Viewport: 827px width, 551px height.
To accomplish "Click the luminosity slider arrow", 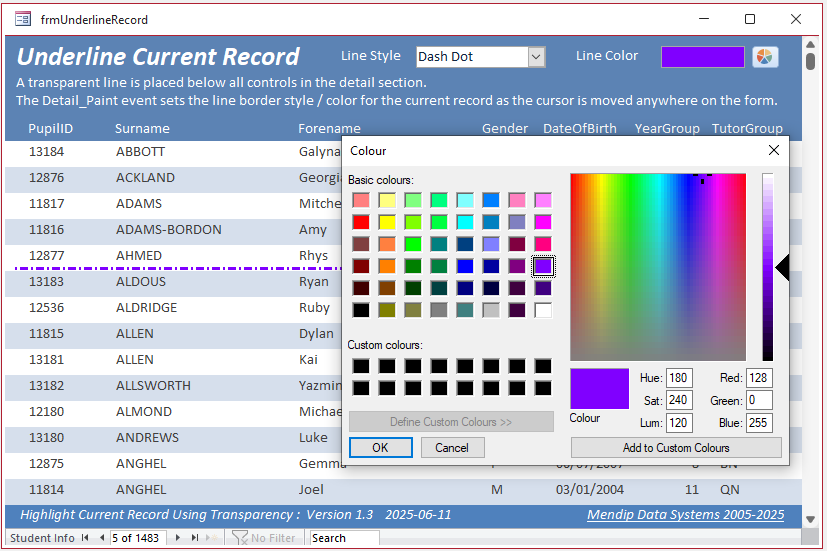I will [x=782, y=268].
